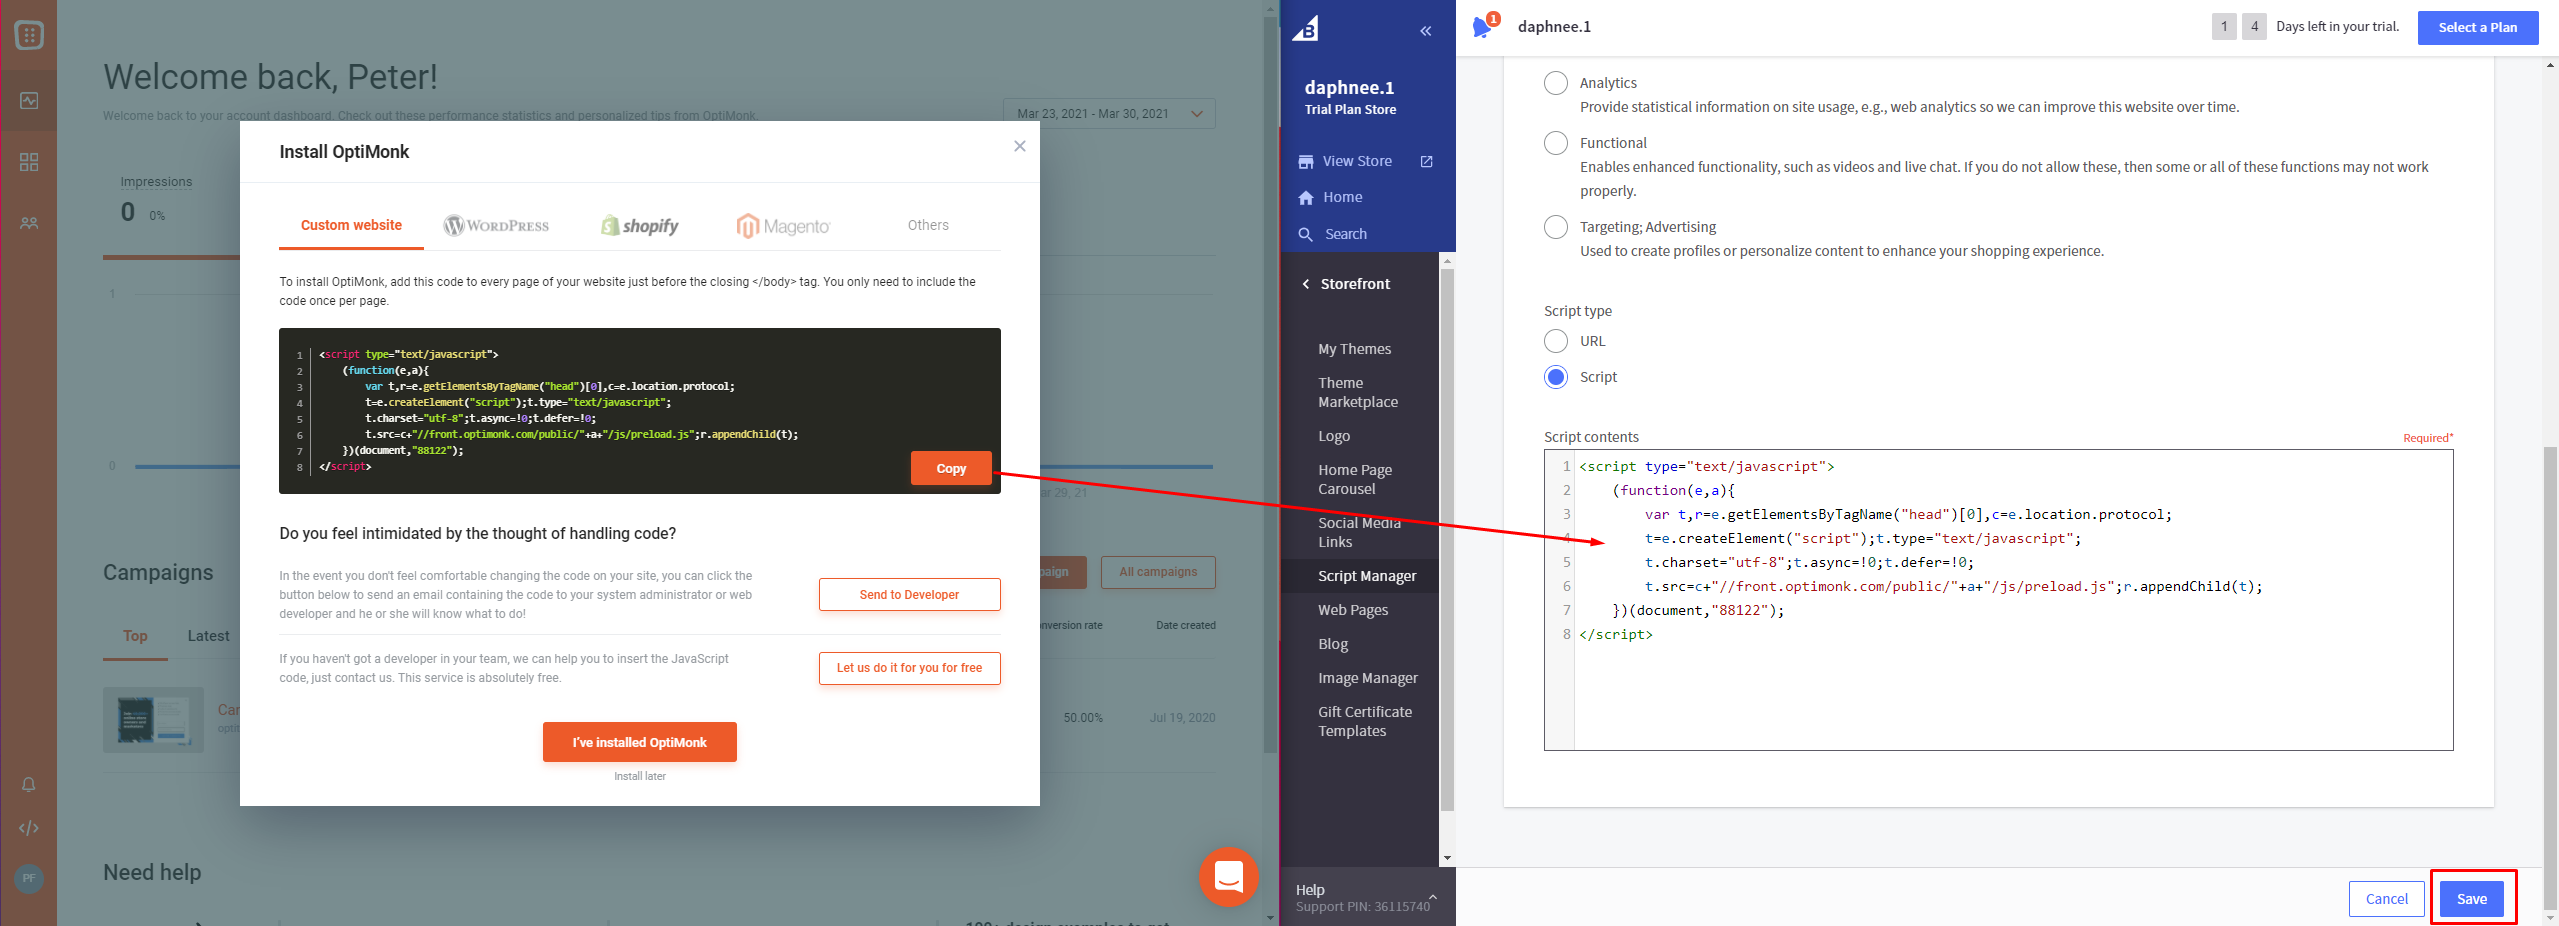2559x926 pixels.
Task: Select the Script type radio button
Action: pos(1556,377)
